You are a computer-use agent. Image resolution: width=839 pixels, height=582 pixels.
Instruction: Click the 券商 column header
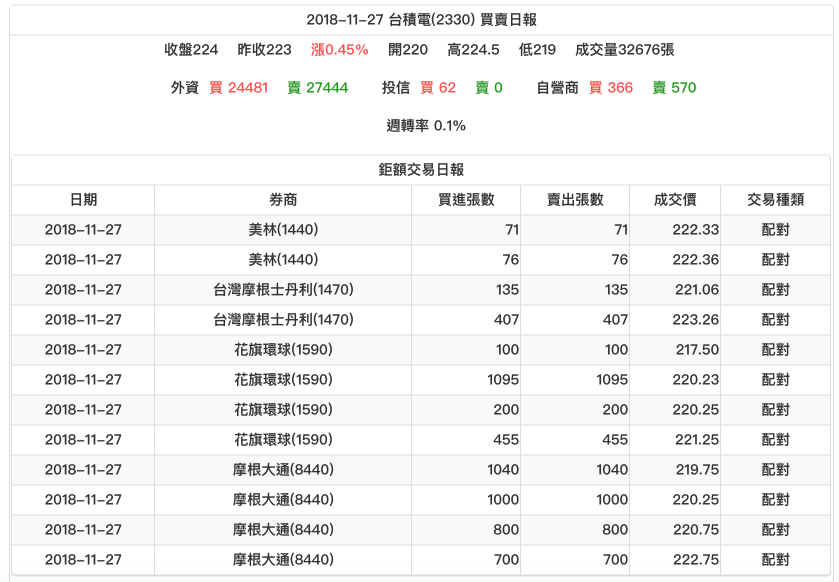point(284,198)
